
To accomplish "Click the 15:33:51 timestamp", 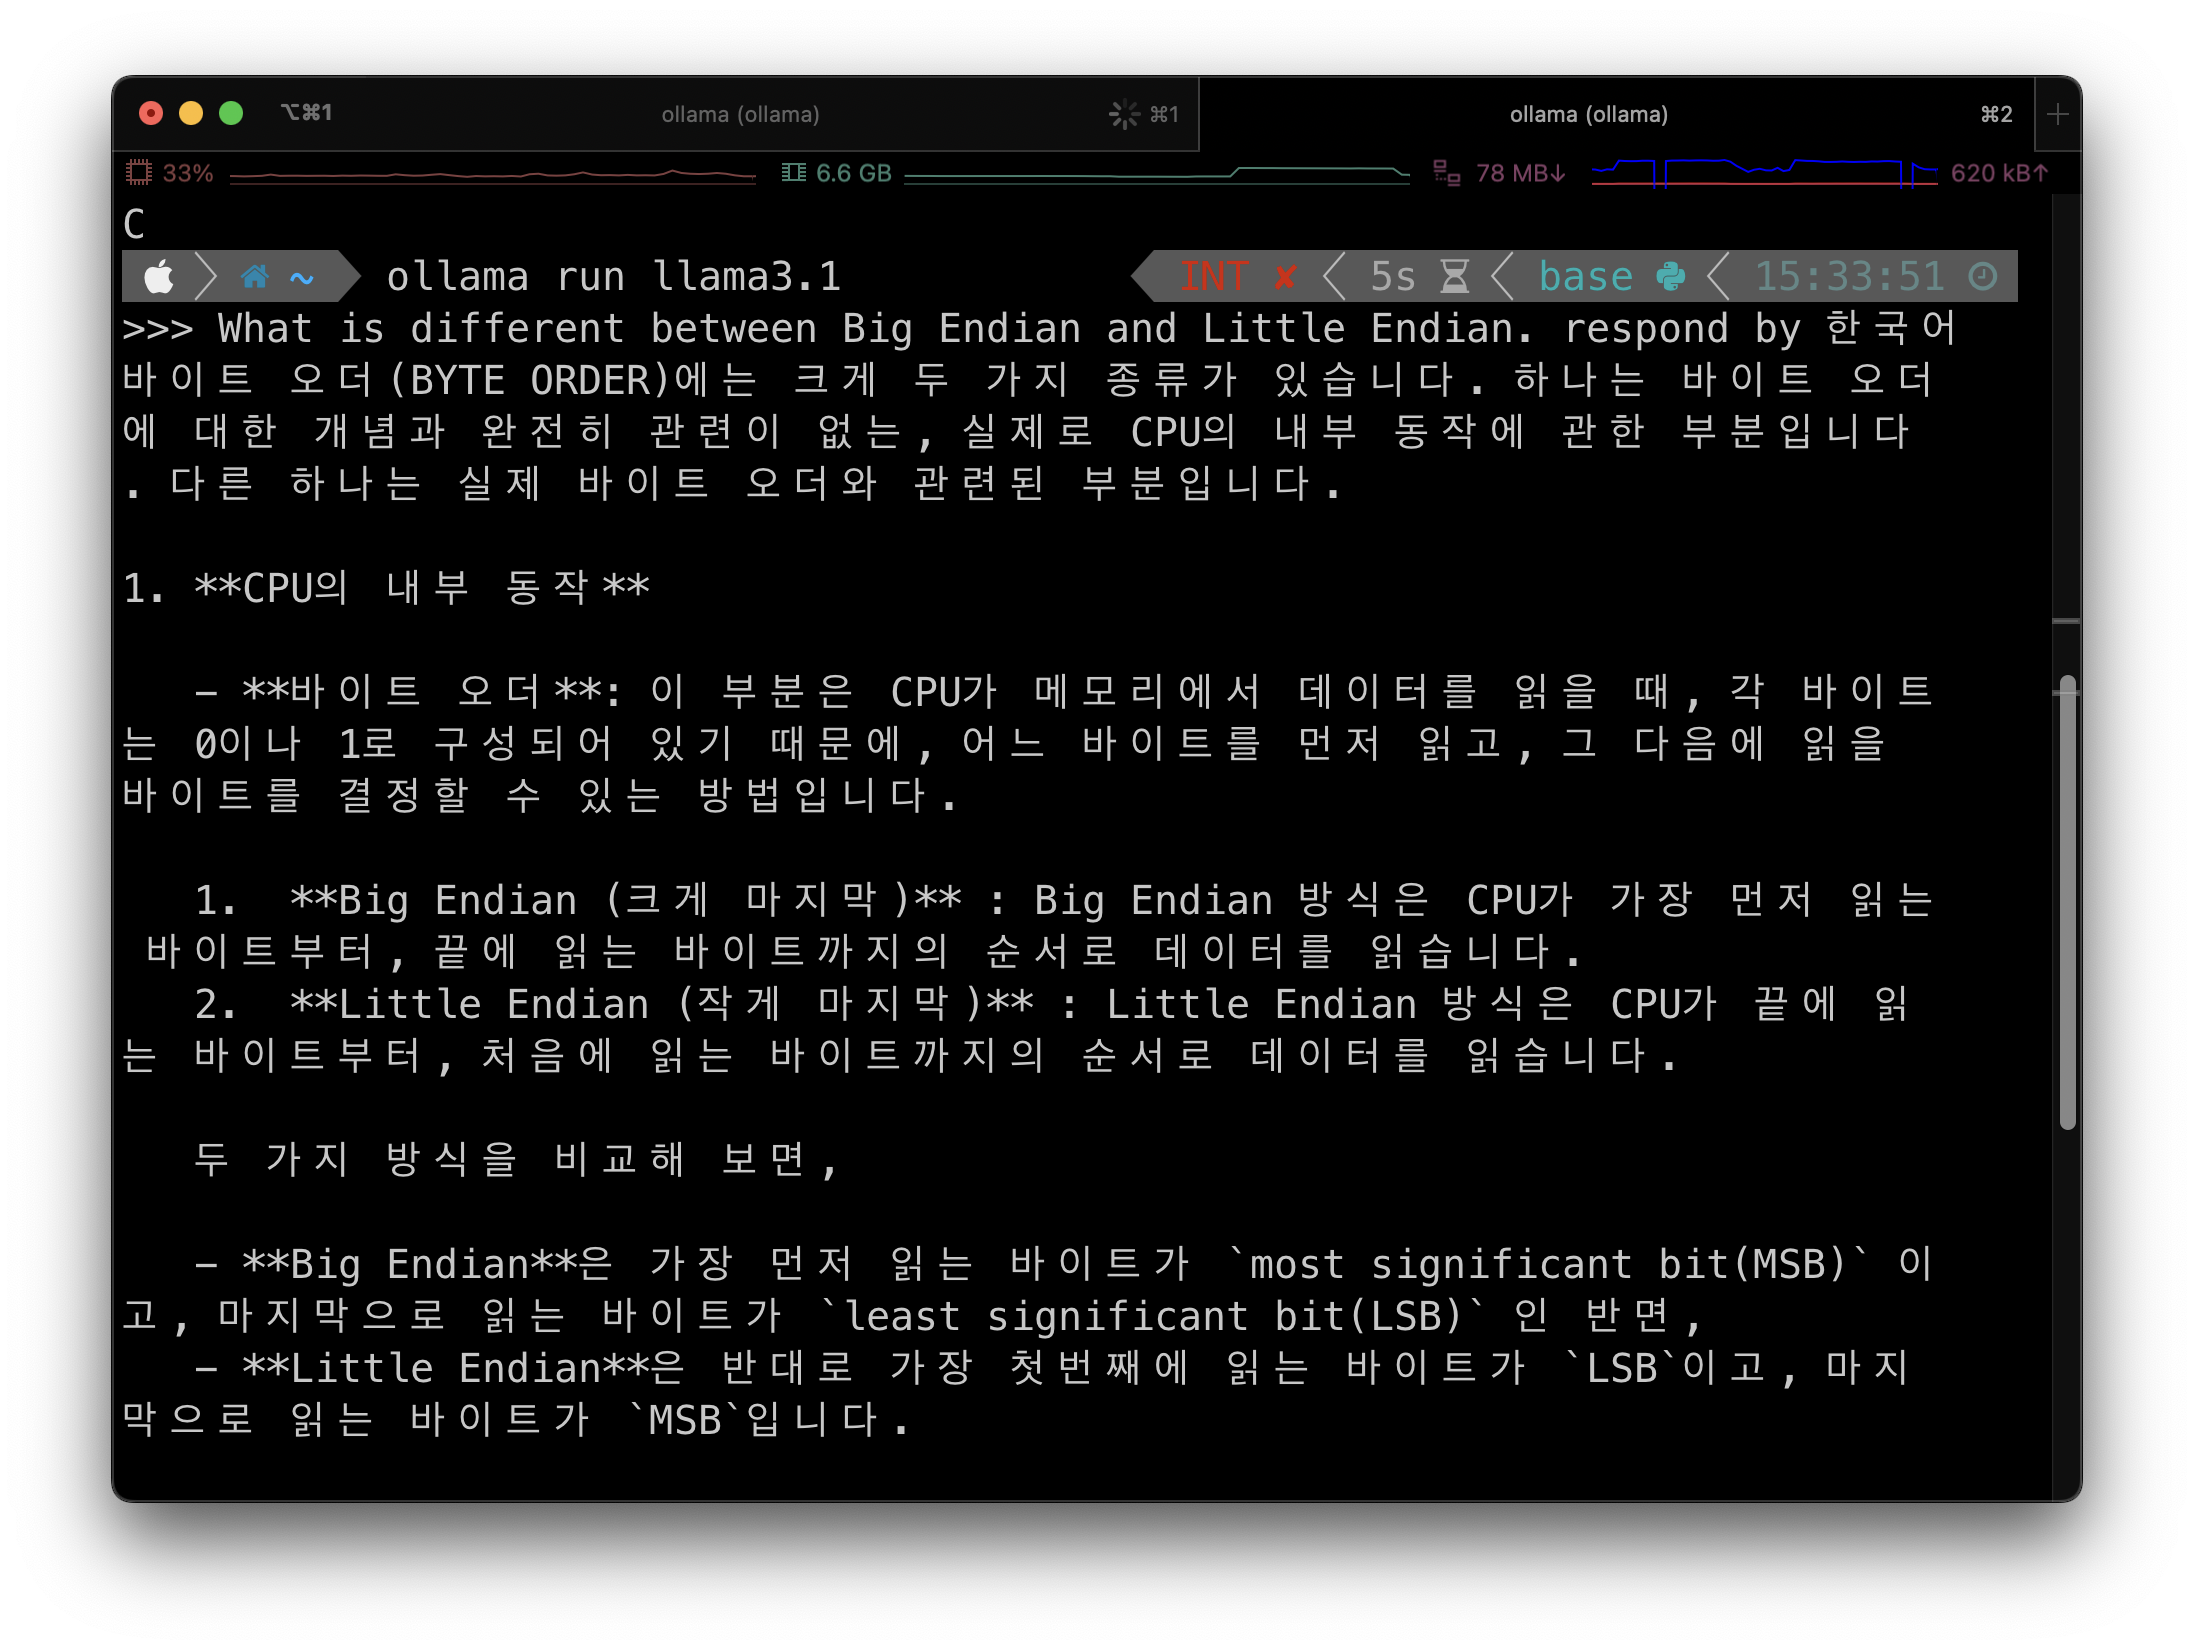I will [x=1850, y=276].
